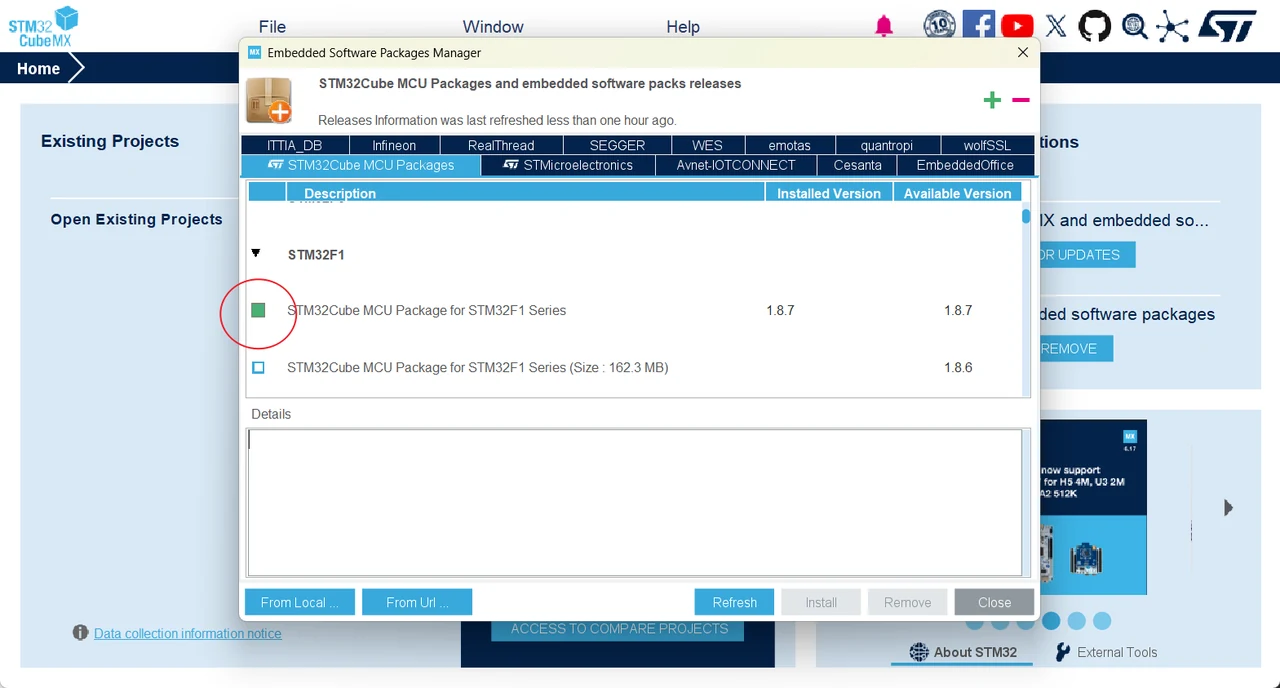Click the pink minus collapse-all icon
This screenshot has height=688, width=1280.
(x=1021, y=99)
